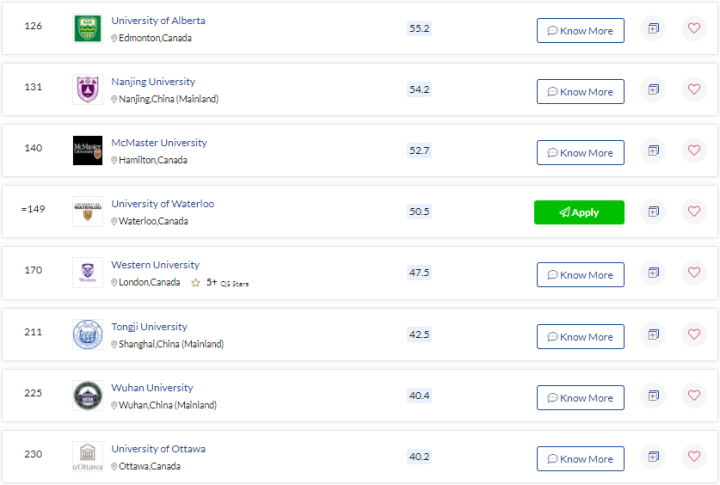
Task: Click the University of Ottawa logo
Action: coord(87,457)
